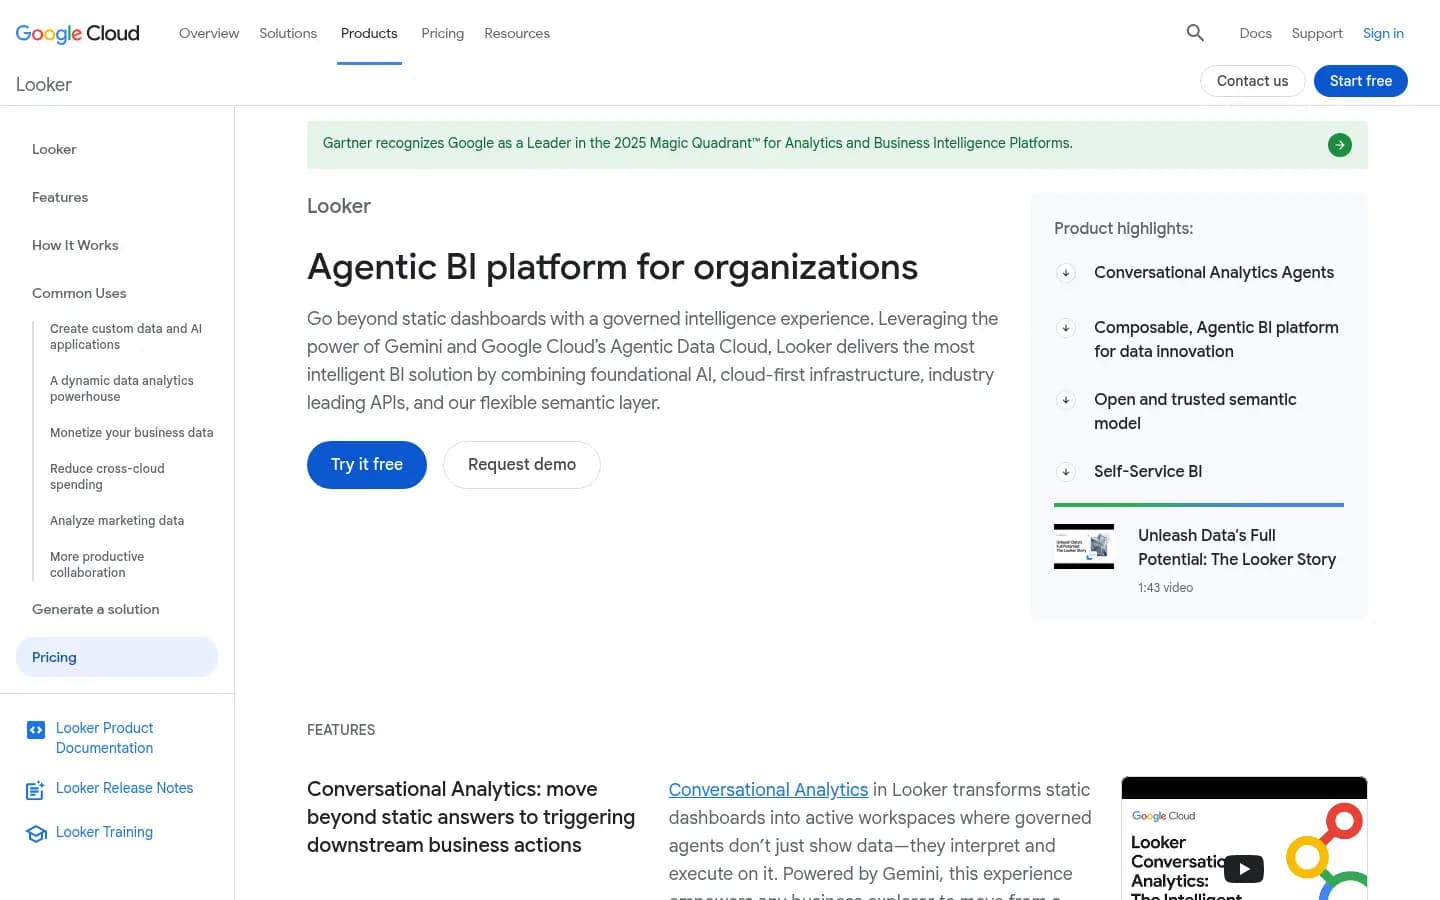This screenshot has height=900, width=1440.
Task: Click the Looker Product Documentation code icon
Action: (36, 730)
